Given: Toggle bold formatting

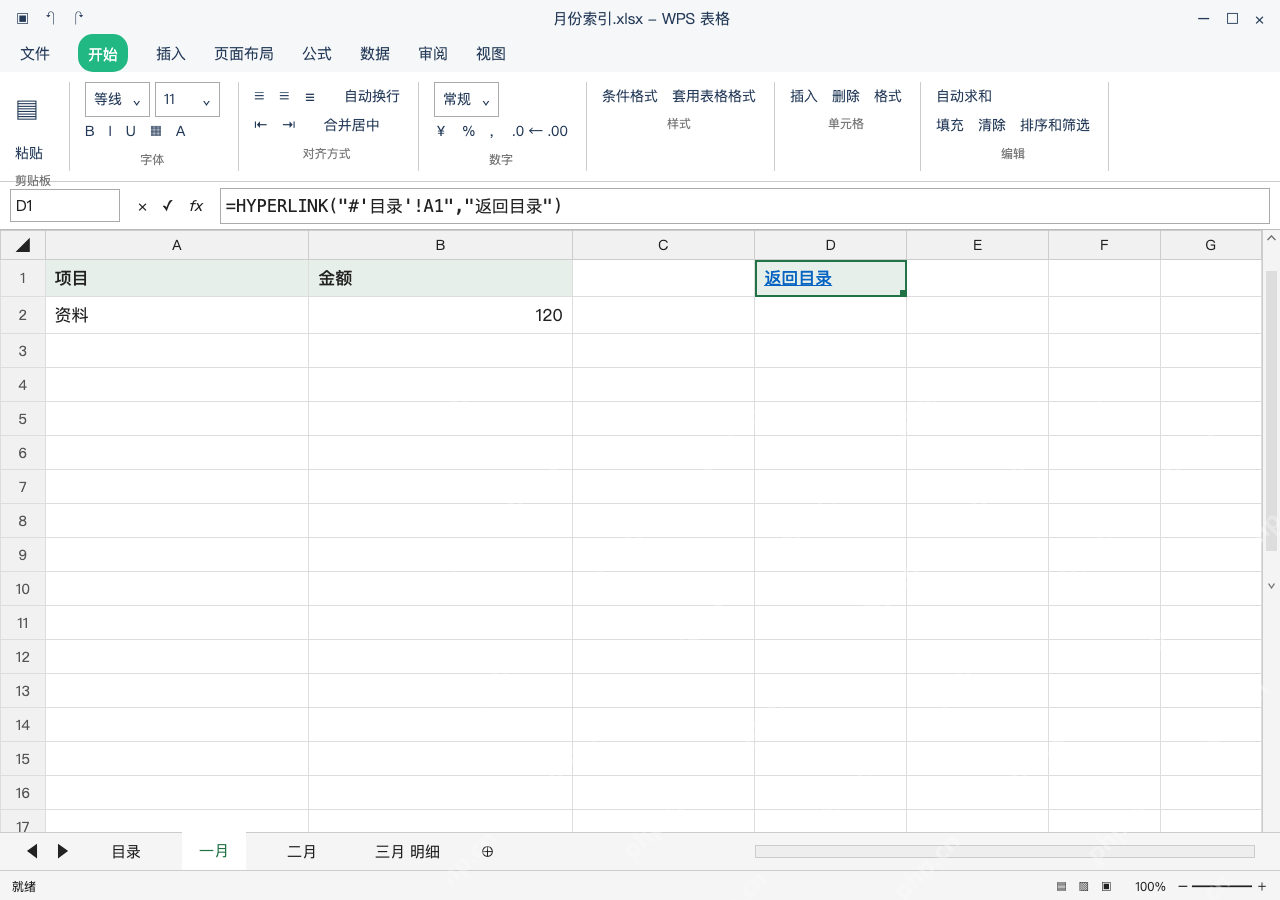Looking at the screenshot, I should [x=90, y=131].
